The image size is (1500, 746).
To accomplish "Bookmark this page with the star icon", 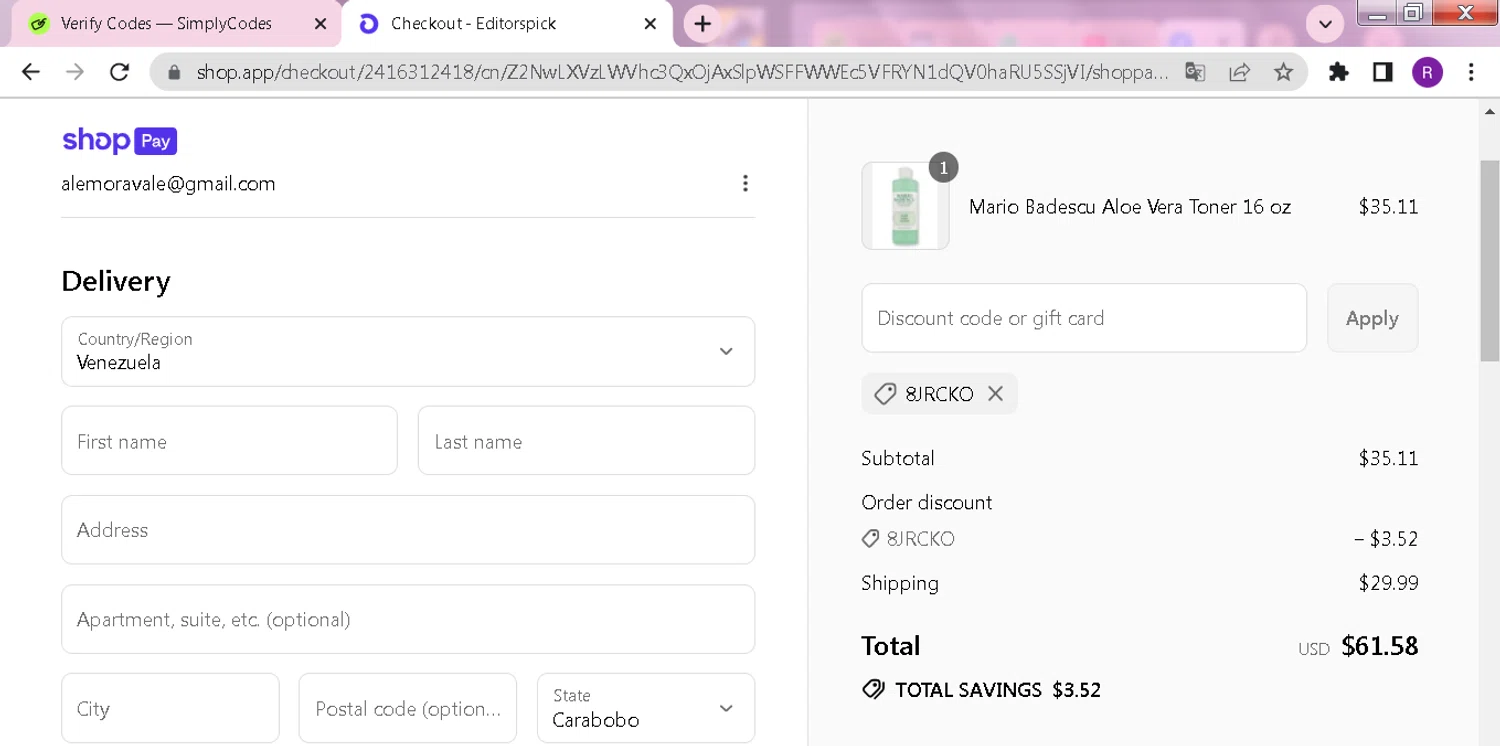I will coord(1283,72).
